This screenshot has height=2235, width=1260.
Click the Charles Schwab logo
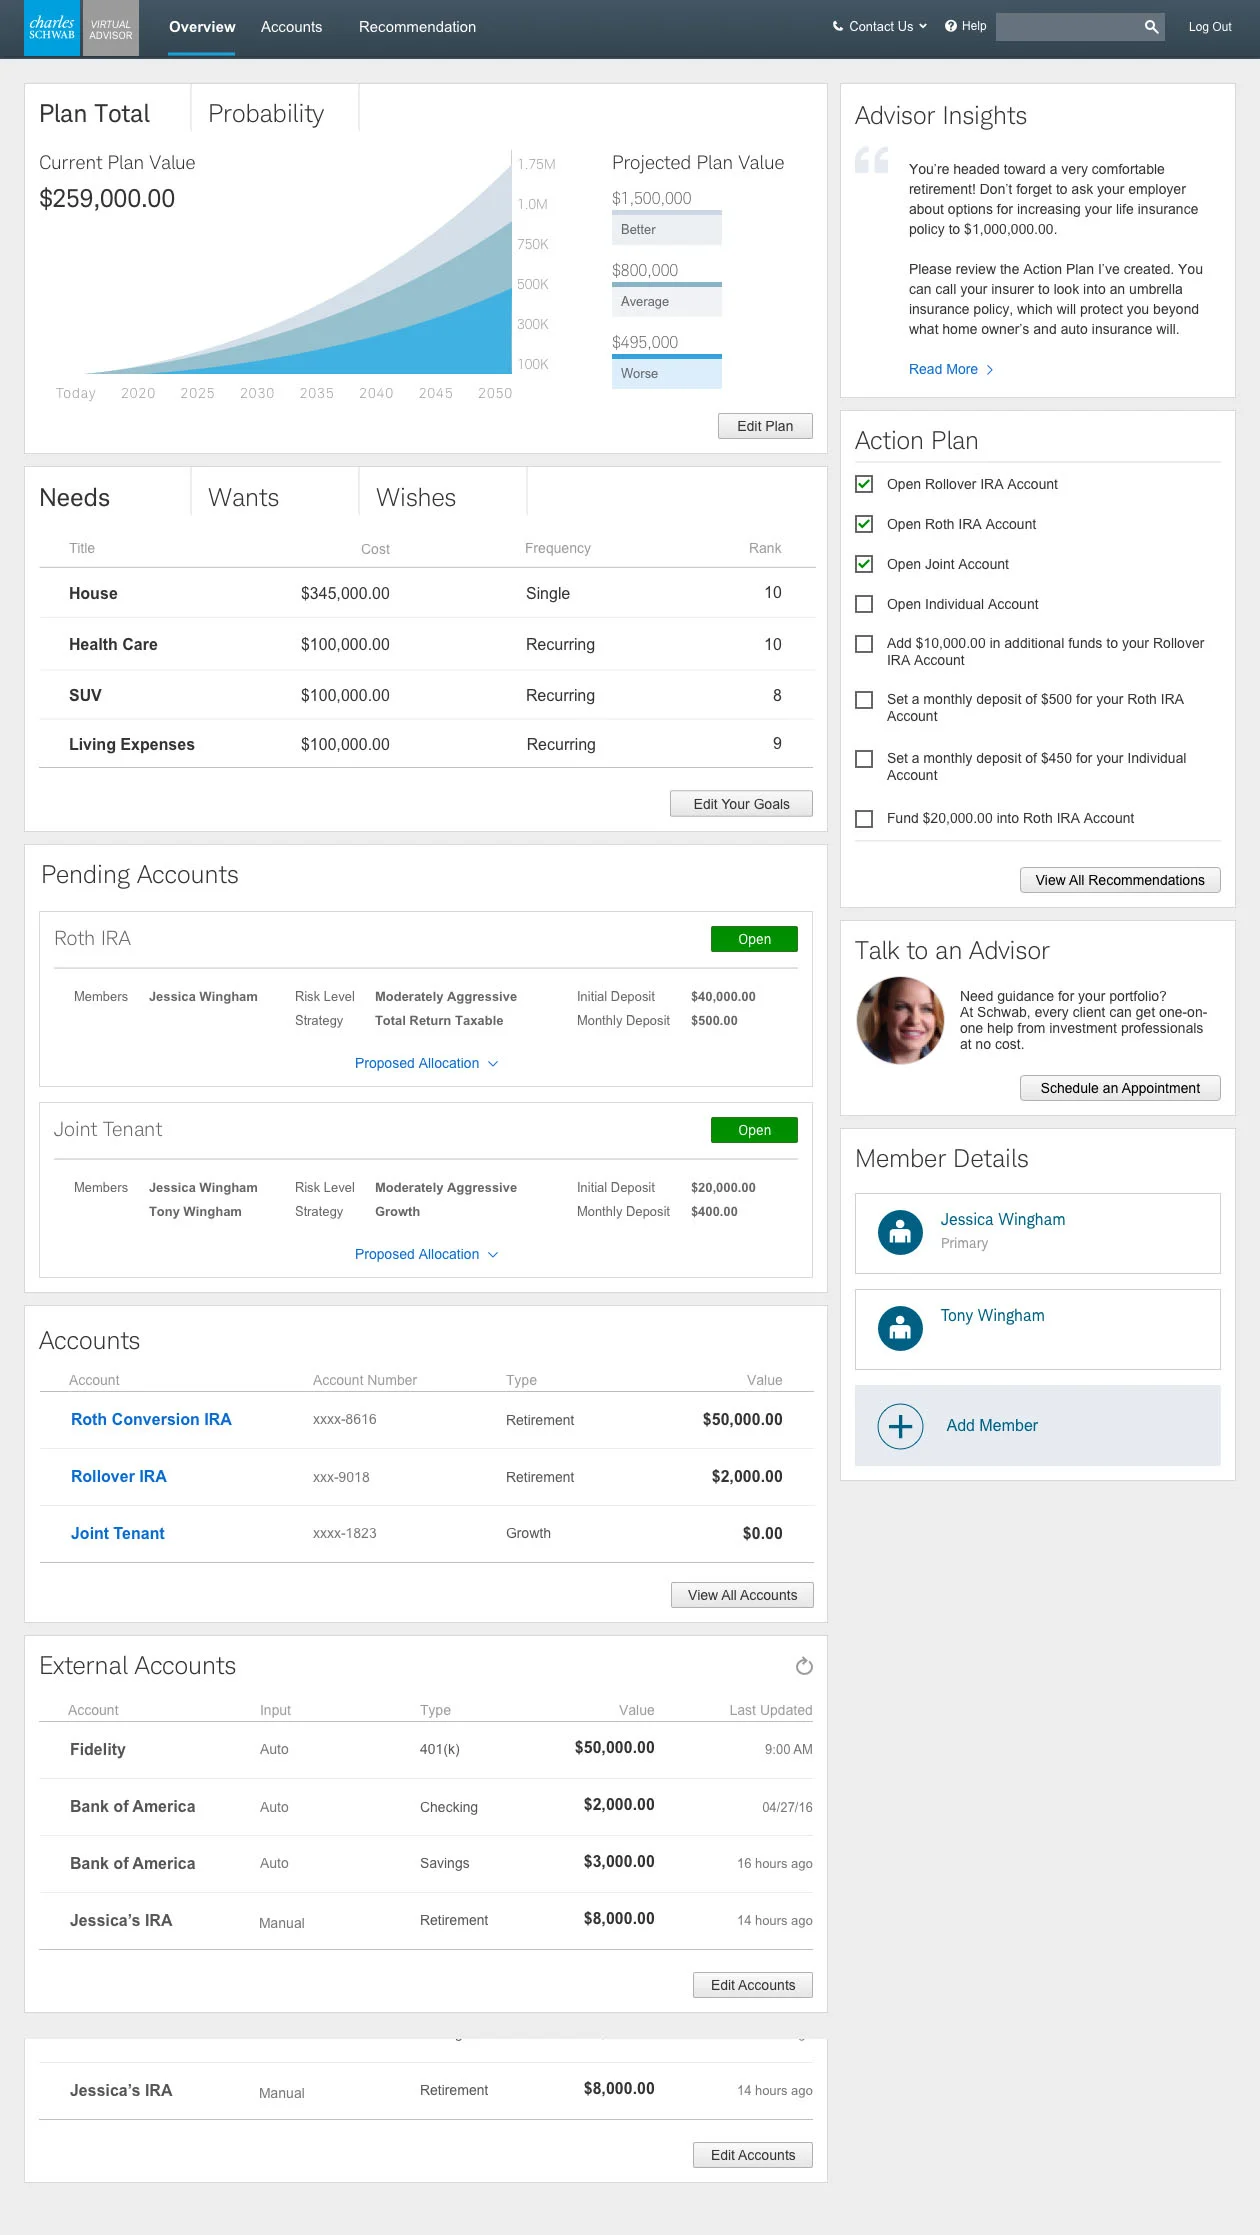(52, 28)
